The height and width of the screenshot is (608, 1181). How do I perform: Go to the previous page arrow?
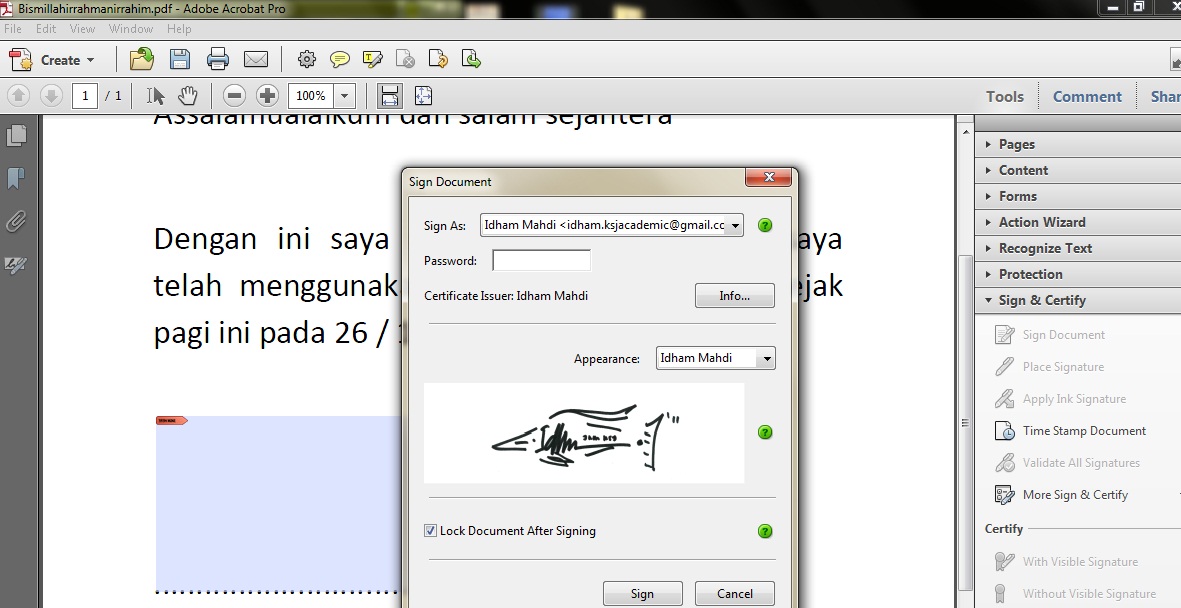tap(19, 96)
